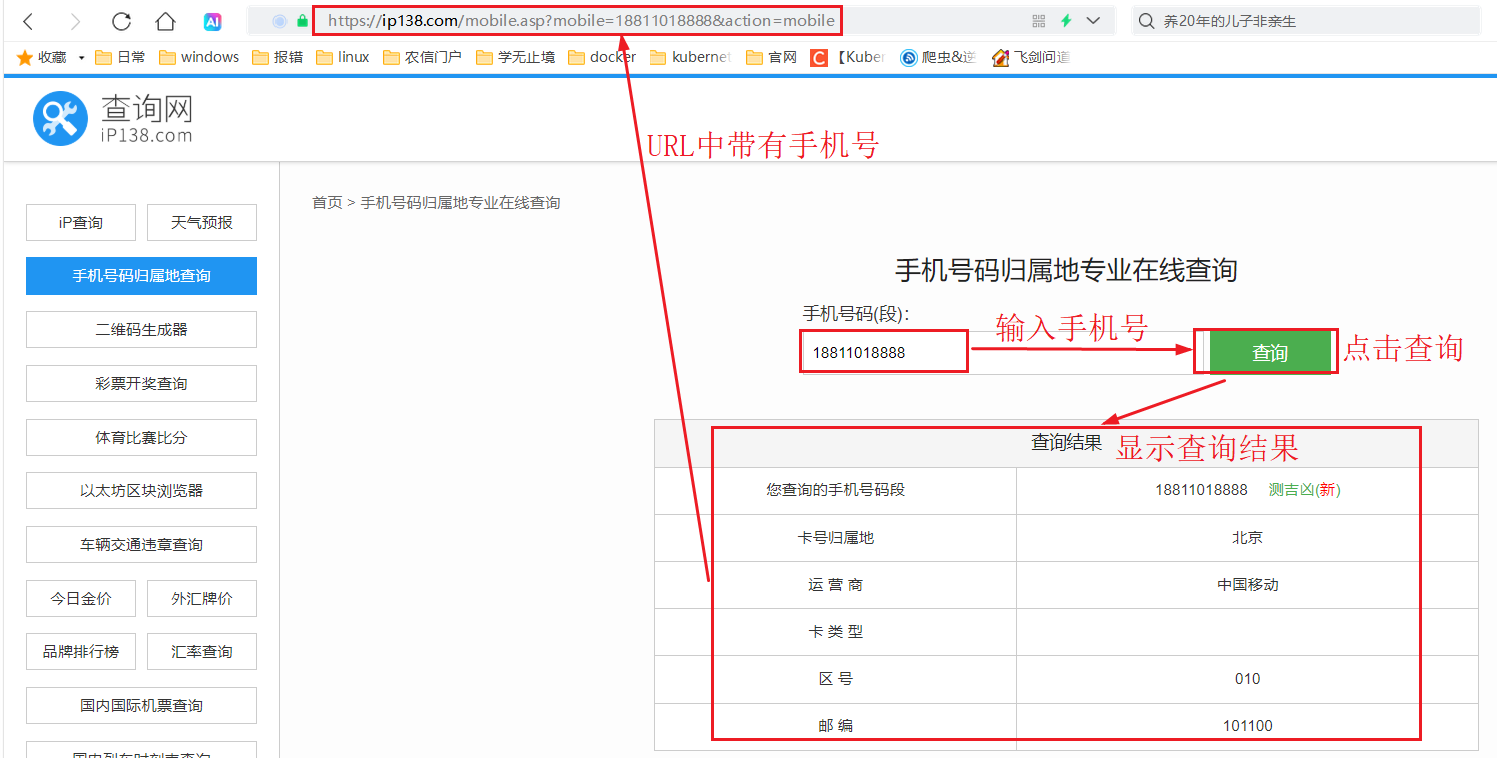This screenshot has width=1497, height=758.
Task: Click the phone number input field
Action: 1003,352
